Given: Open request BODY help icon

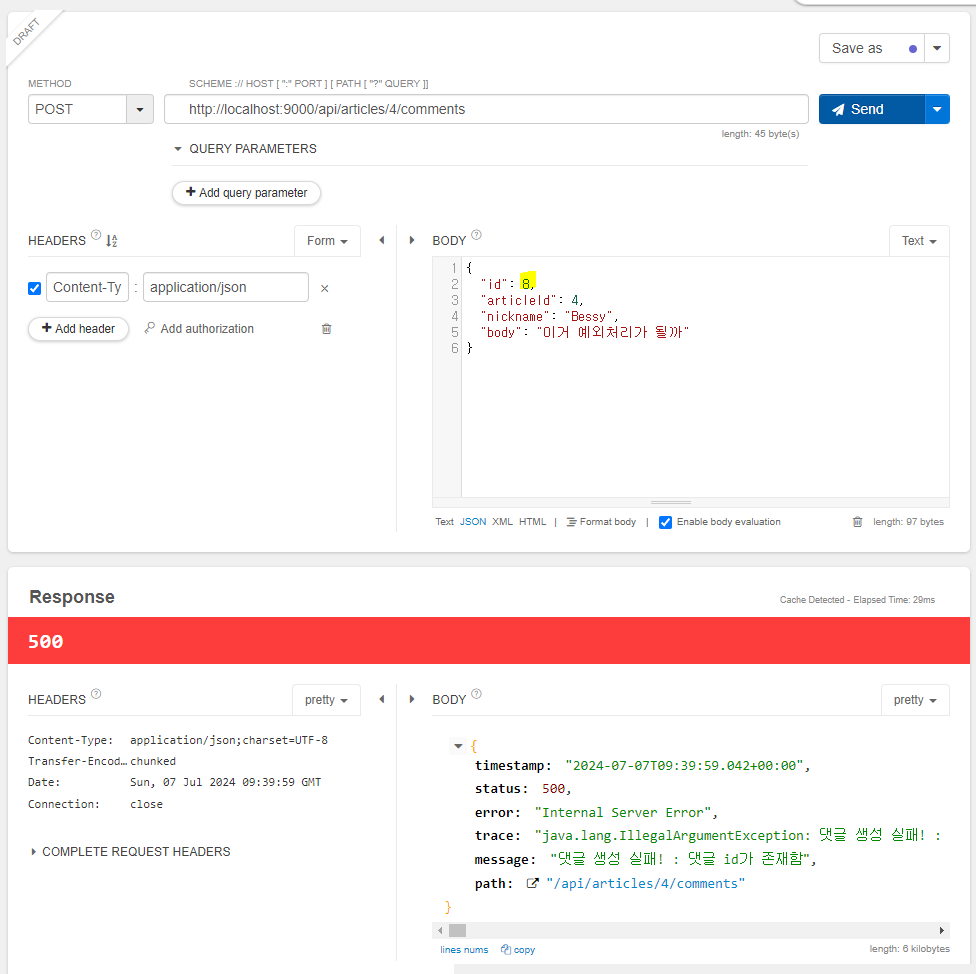Looking at the screenshot, I should pos(476,235).
